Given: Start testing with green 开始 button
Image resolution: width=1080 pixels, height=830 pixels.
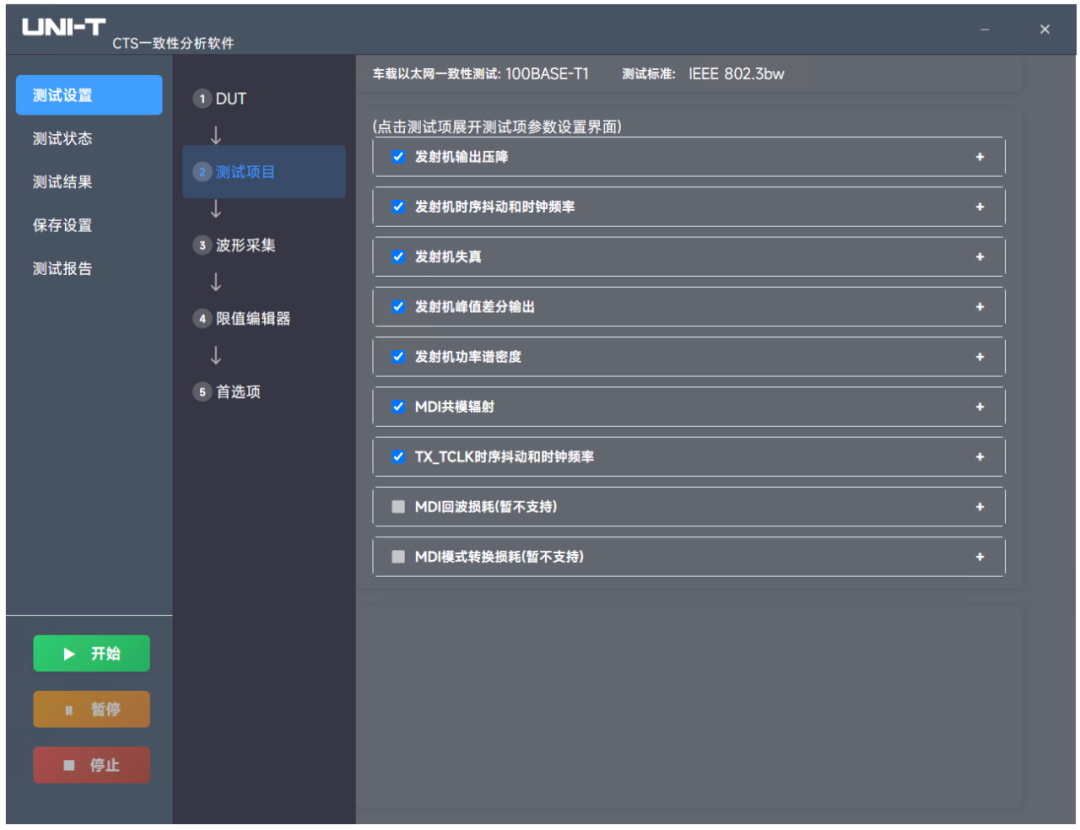Looking at the screenshot, I should pos(92,653).
